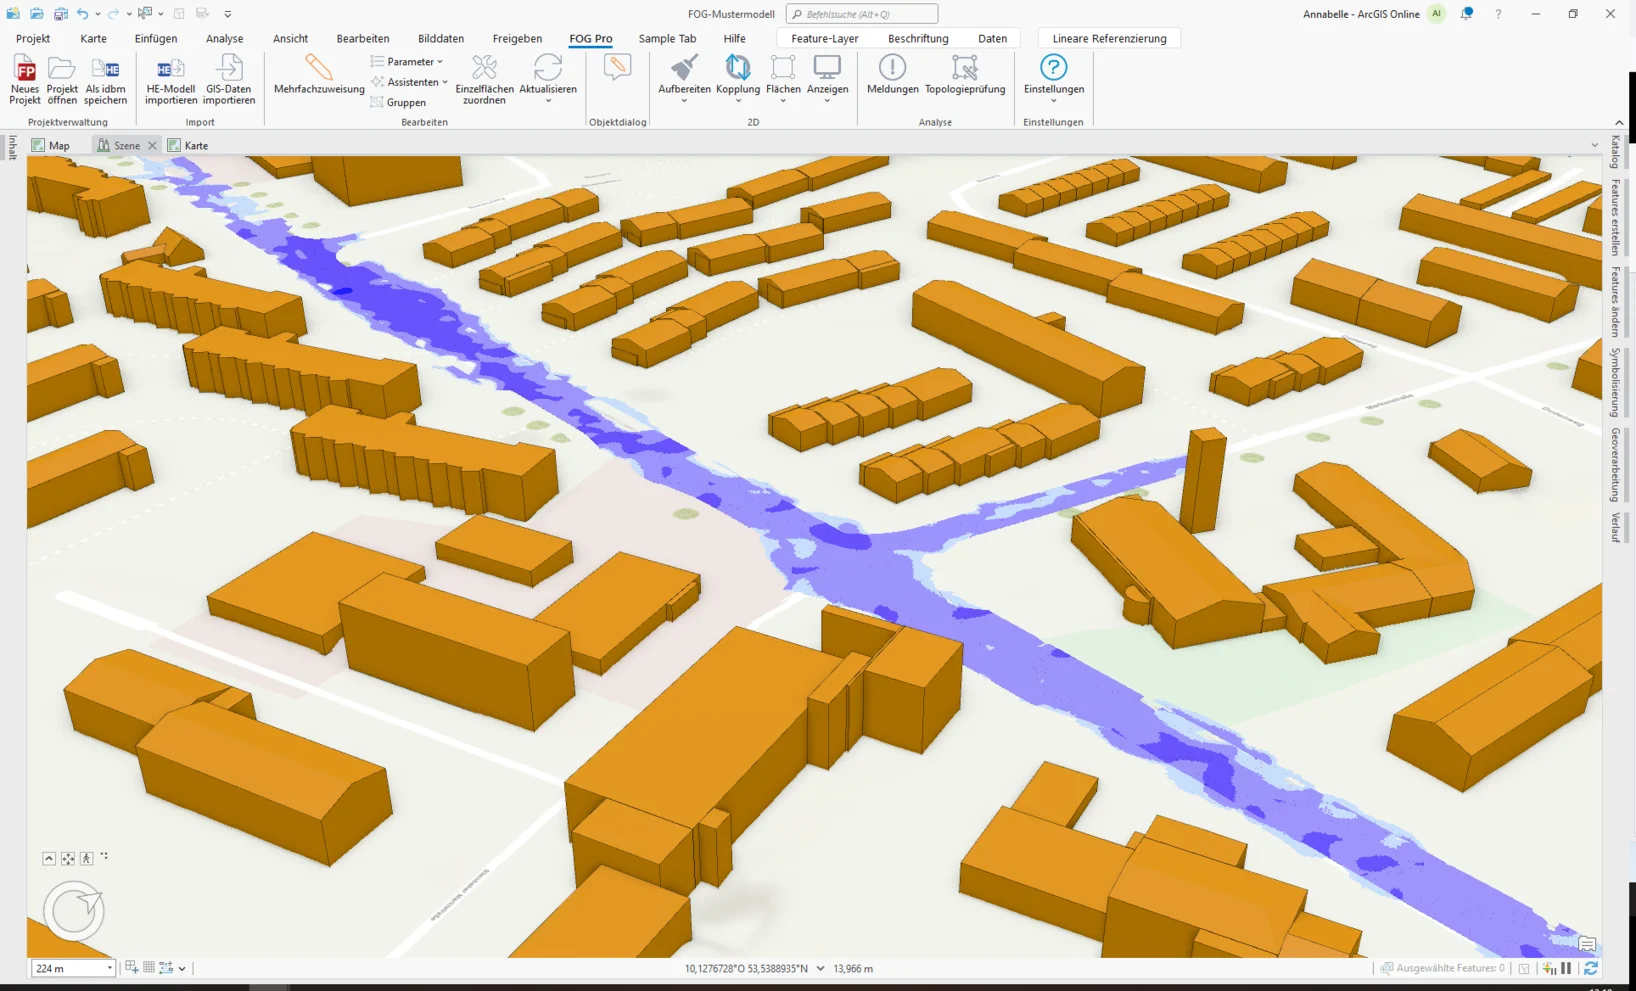This screenshot has height=991, width=1636.
Task: Expand the Aktualisieren dropdown arrow
Action: pos(548,101)
